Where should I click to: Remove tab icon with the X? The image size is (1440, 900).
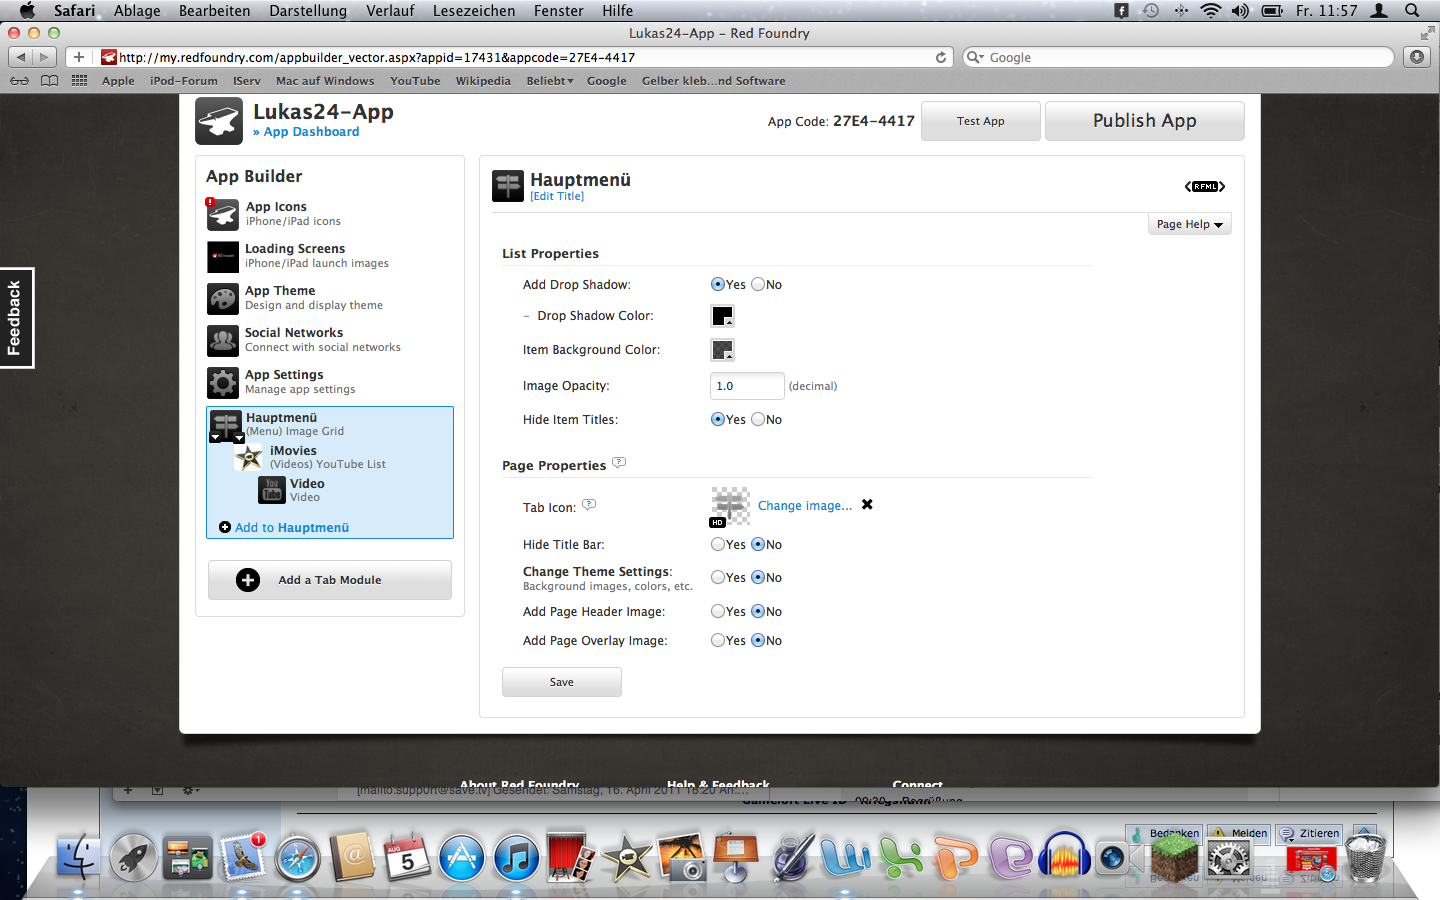pyautogui.click(x=867, y=505)
